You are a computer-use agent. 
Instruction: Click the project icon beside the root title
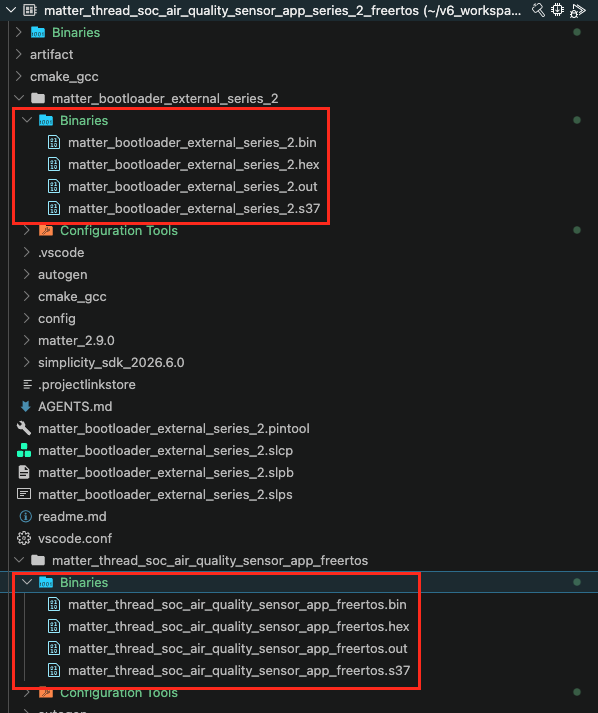pos(30,10)
